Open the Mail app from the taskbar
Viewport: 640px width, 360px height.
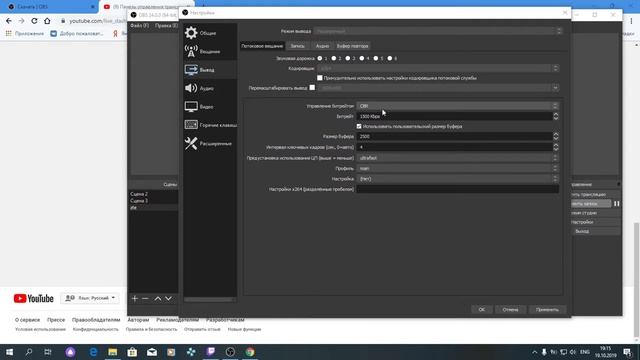pyautogui.click(x=152, y=352)
